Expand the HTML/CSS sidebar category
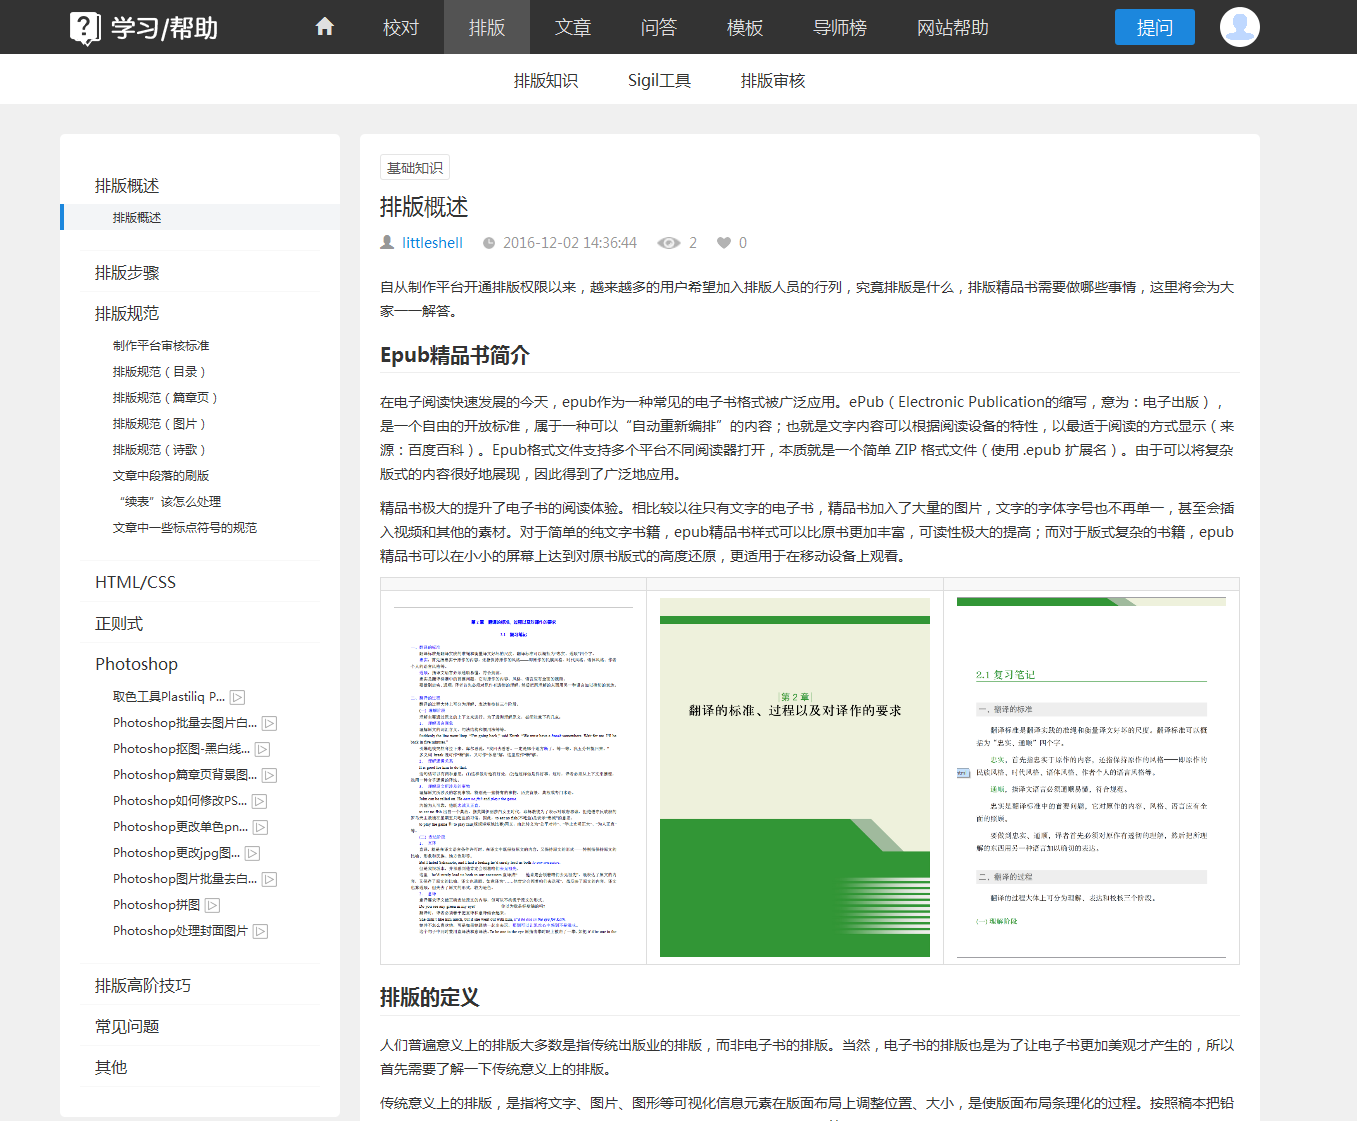The height and width of the screenshot is (1121, 1357). click(135, 582)
